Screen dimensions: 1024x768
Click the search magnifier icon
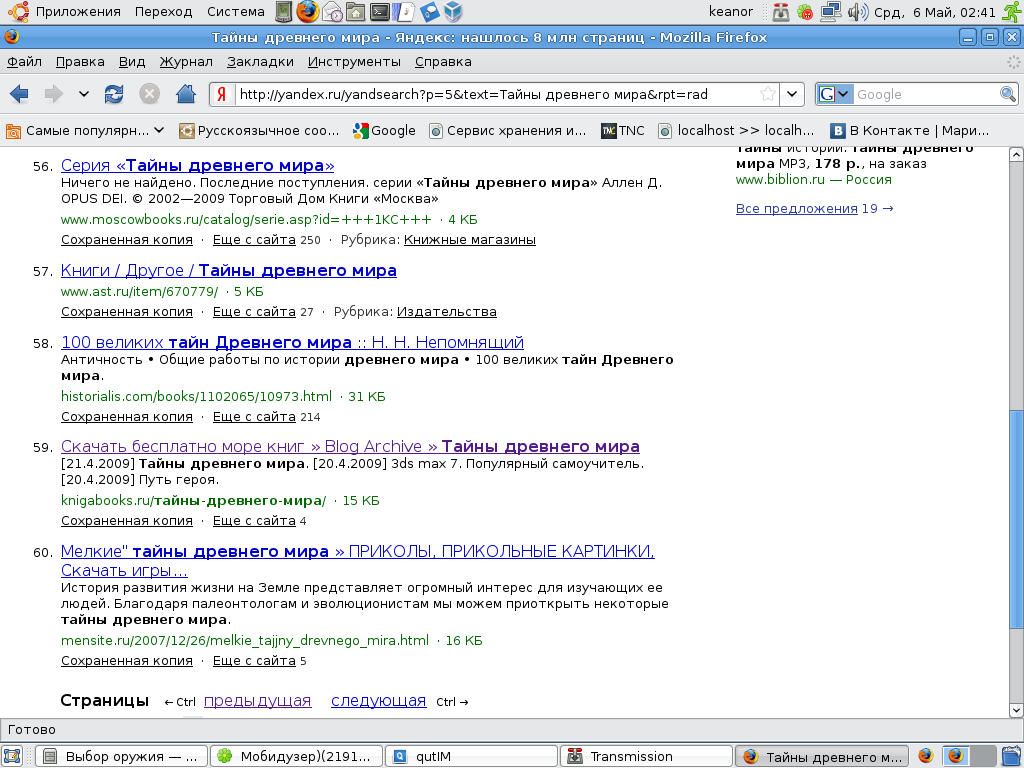1008,94
